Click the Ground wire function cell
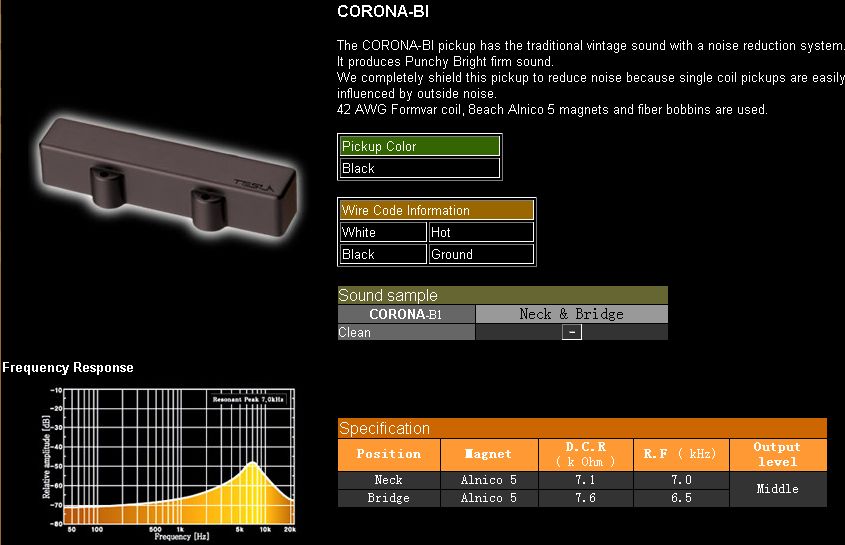The width and height of the screenshot is (845, 545). (x=481, y=254)
